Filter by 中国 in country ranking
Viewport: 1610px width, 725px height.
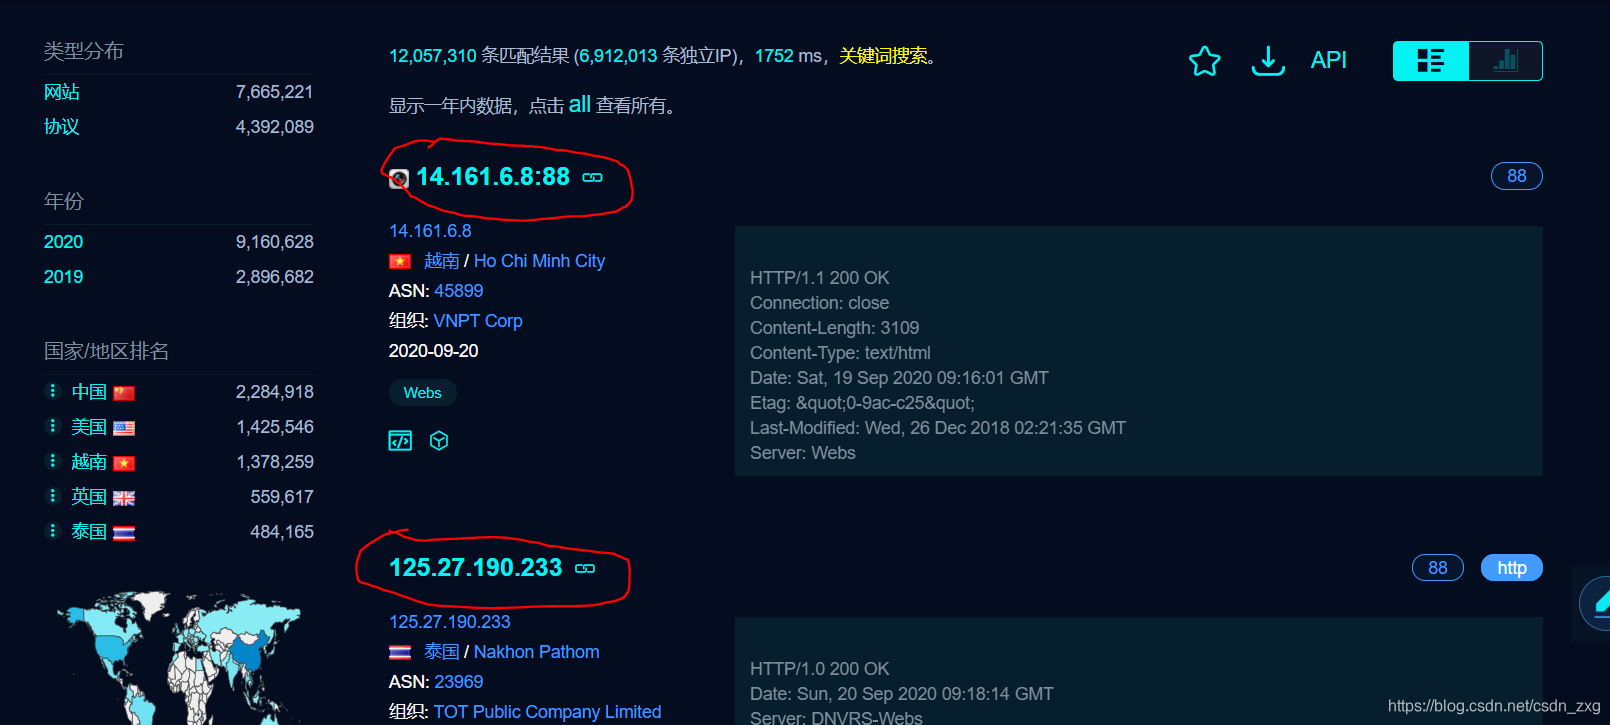89,392
